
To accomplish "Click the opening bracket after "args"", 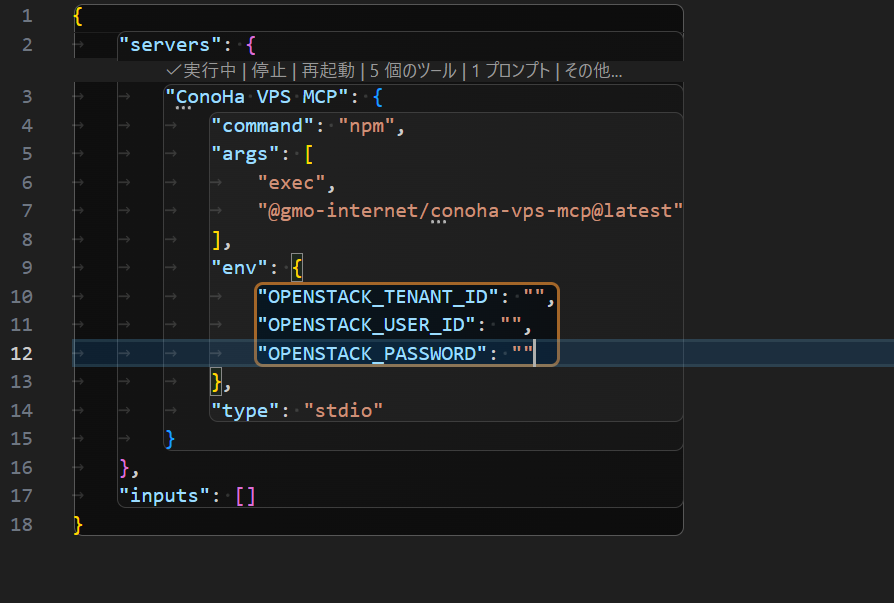I will pos(308,154).
